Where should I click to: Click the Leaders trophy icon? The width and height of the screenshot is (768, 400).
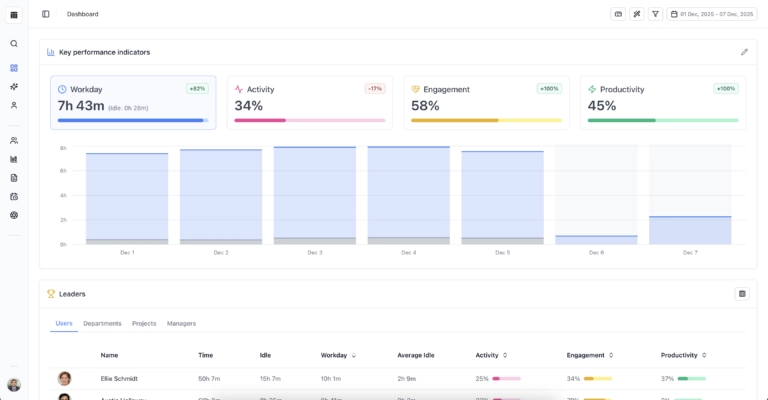point(51,294)
